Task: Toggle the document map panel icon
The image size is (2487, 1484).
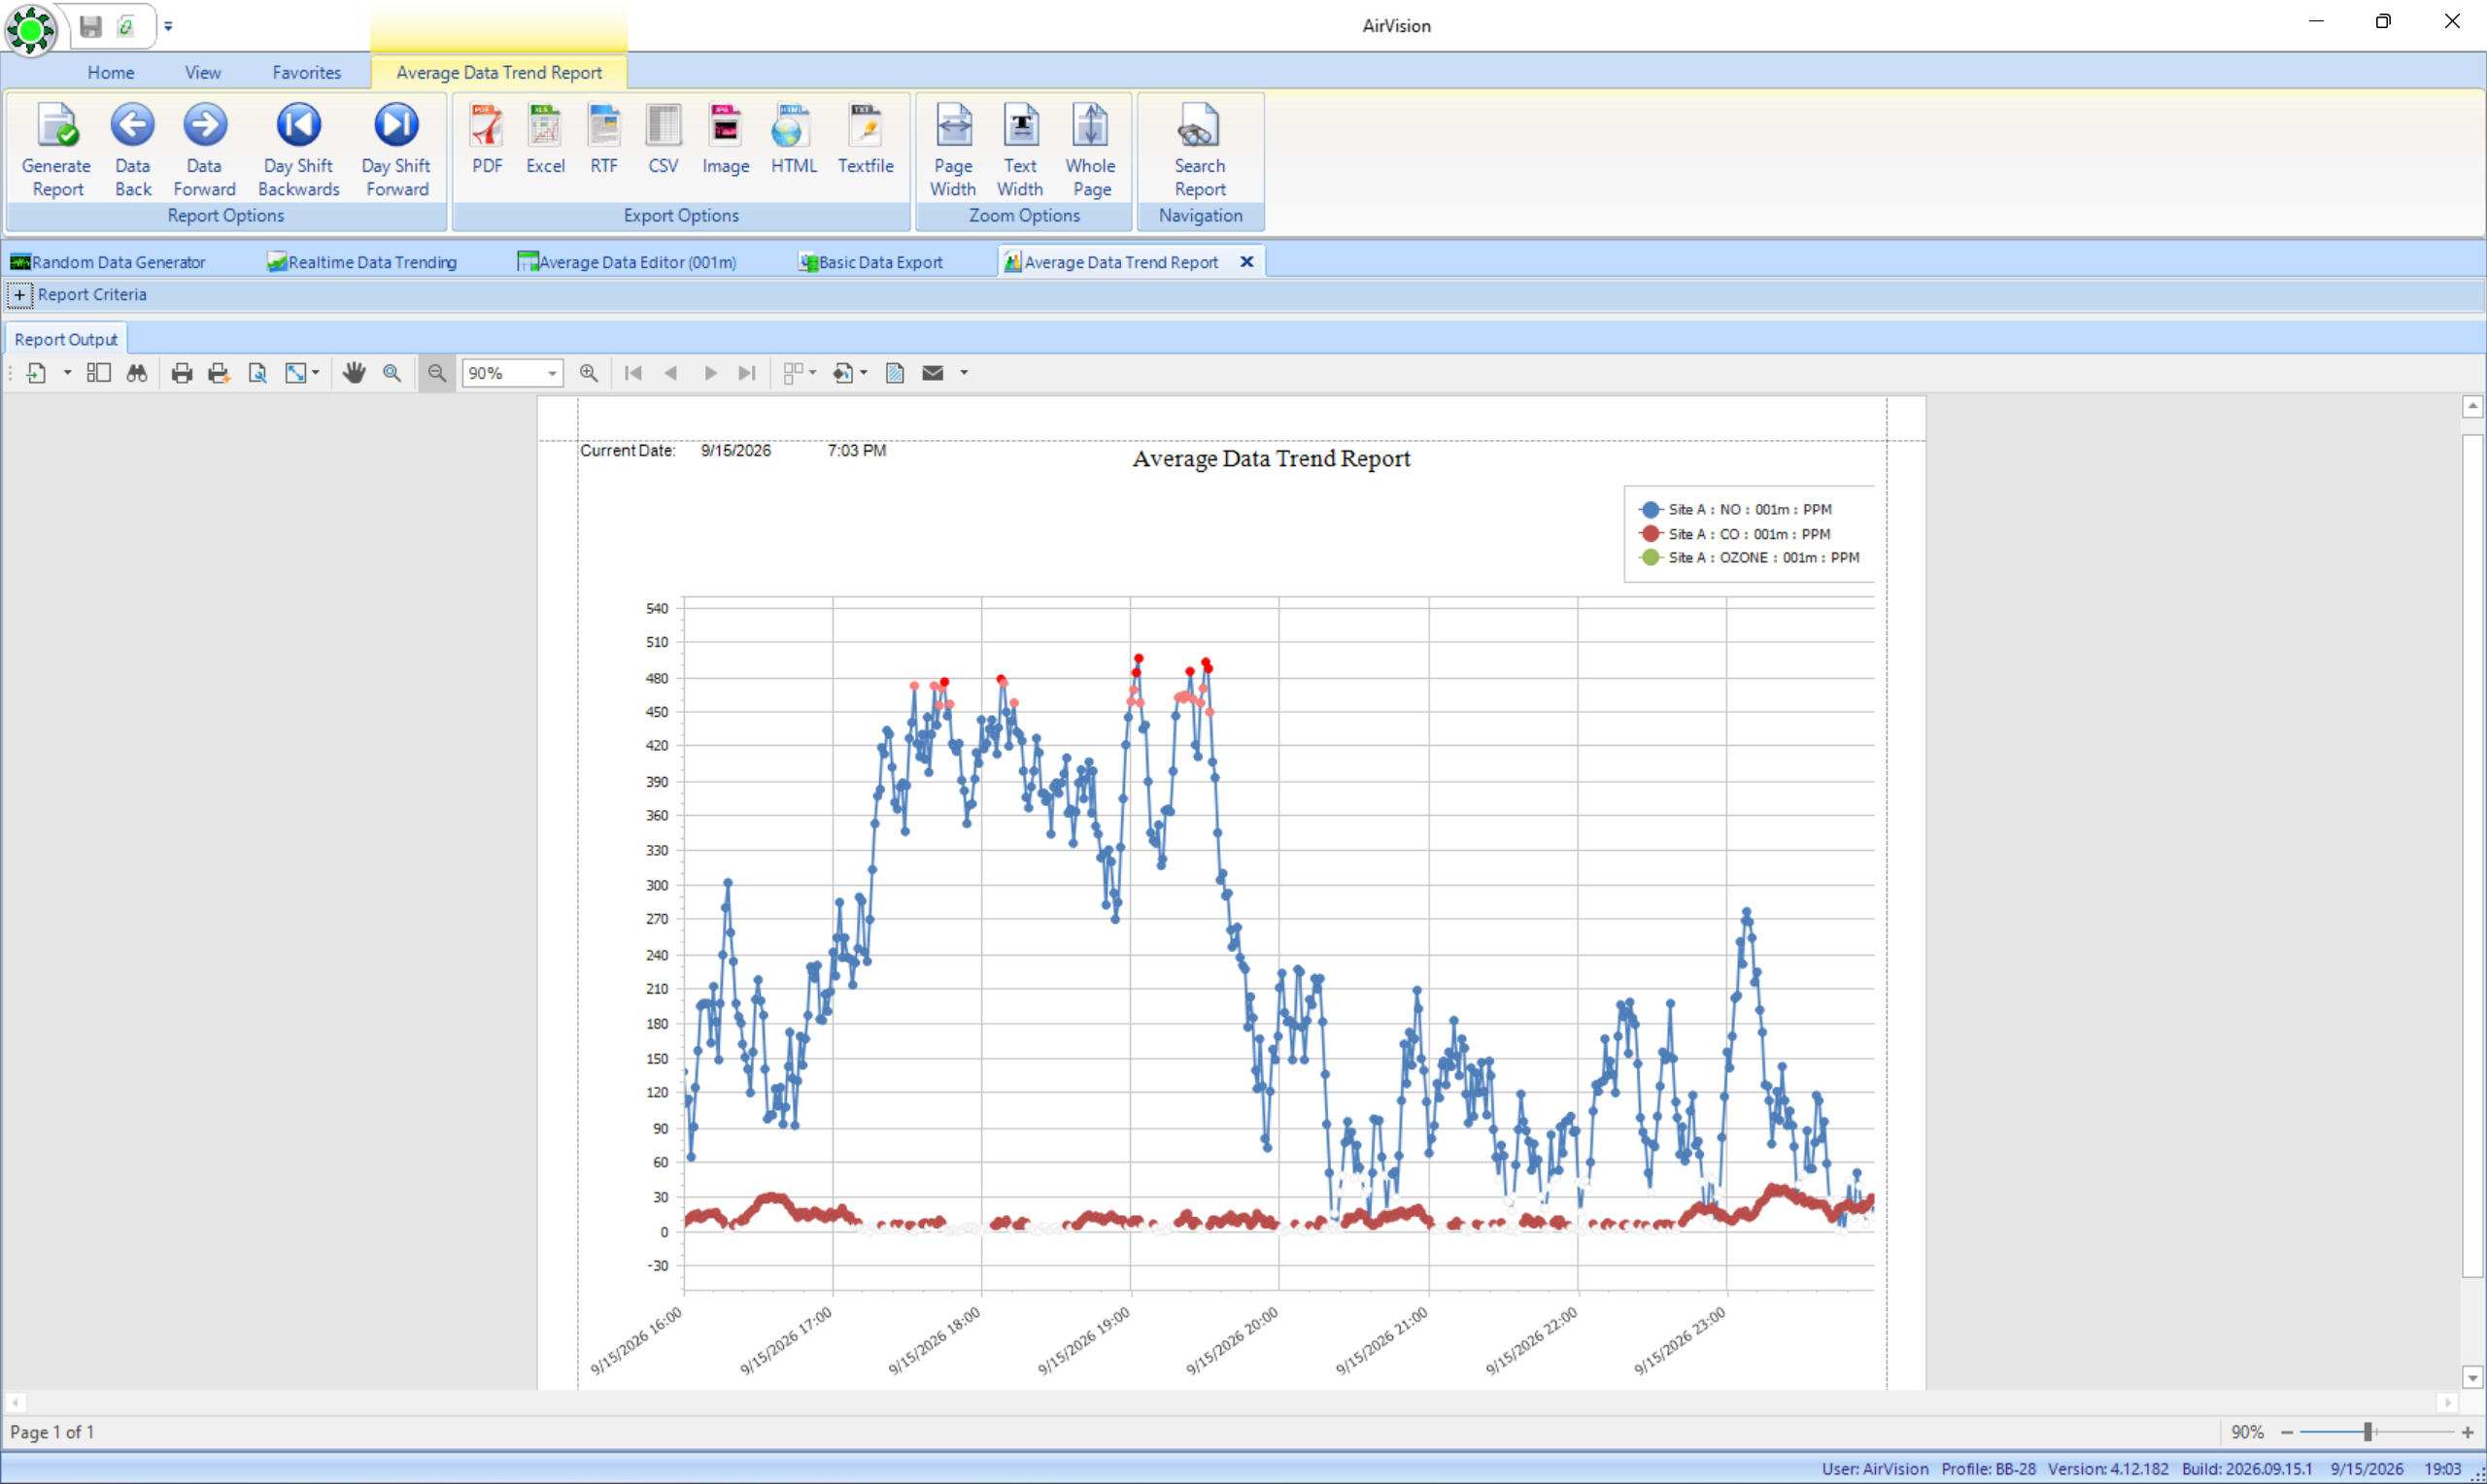Action: [98, 373]
